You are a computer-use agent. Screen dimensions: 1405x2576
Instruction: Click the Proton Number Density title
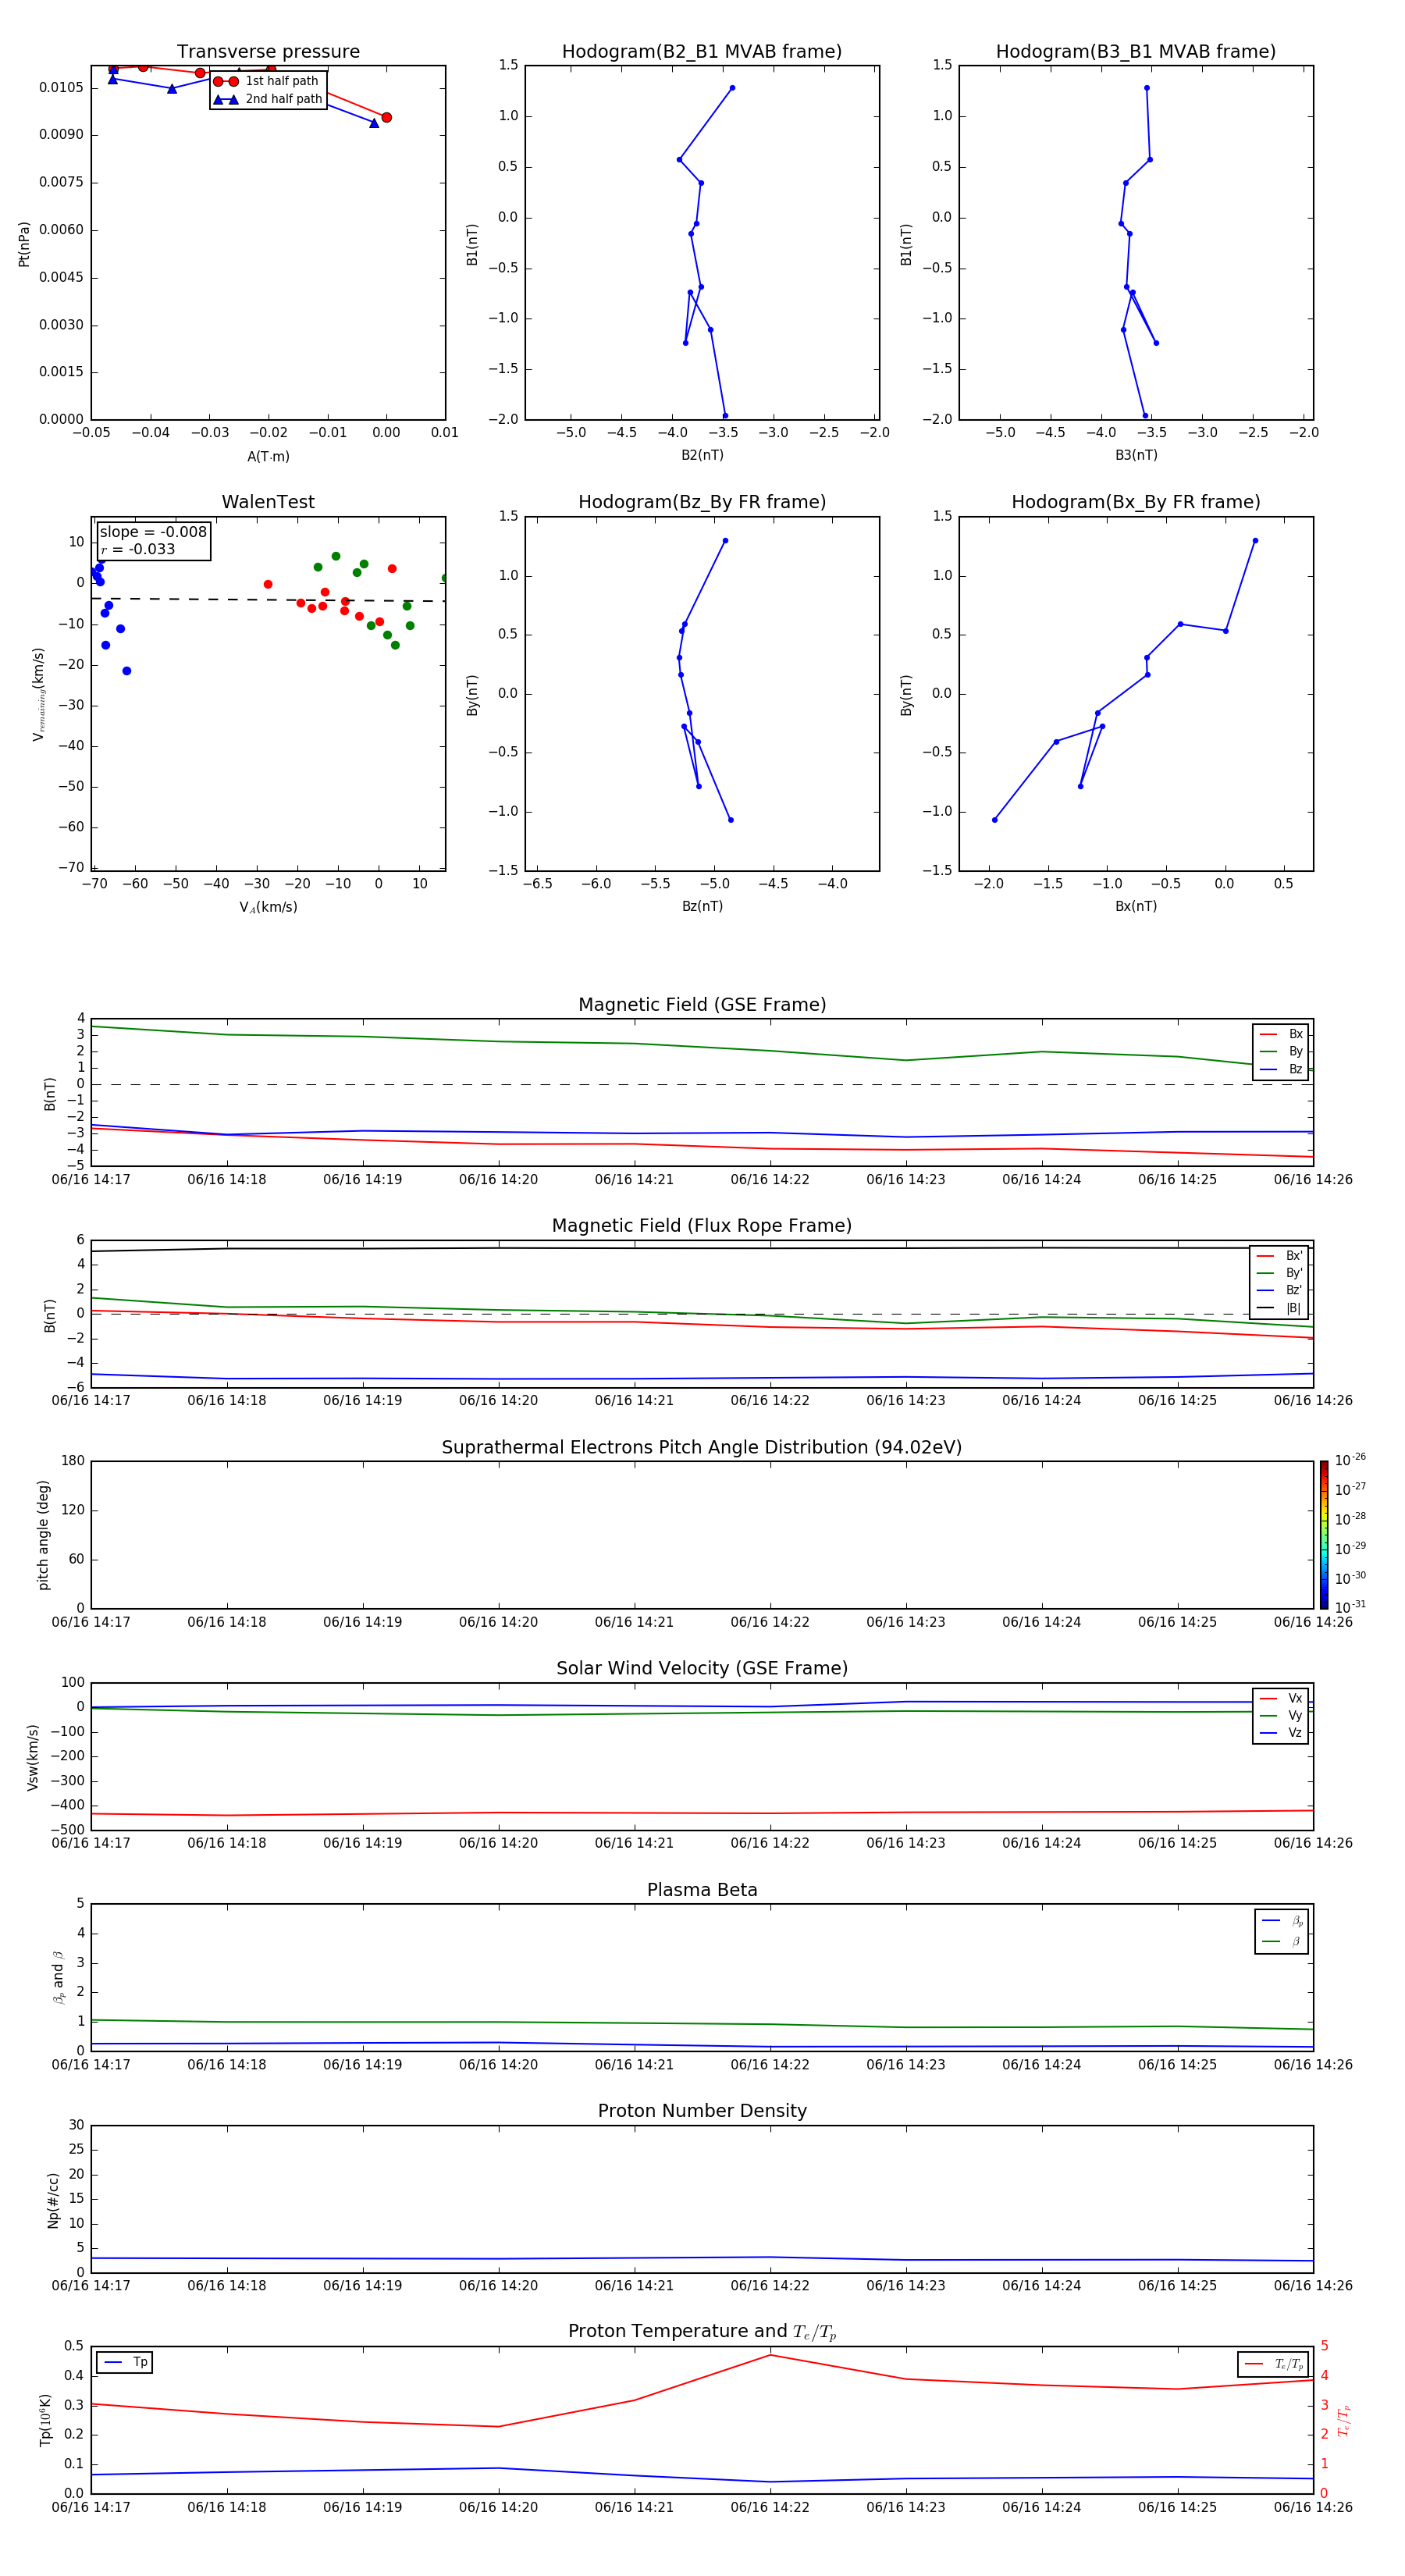[x=702, y=2111]
